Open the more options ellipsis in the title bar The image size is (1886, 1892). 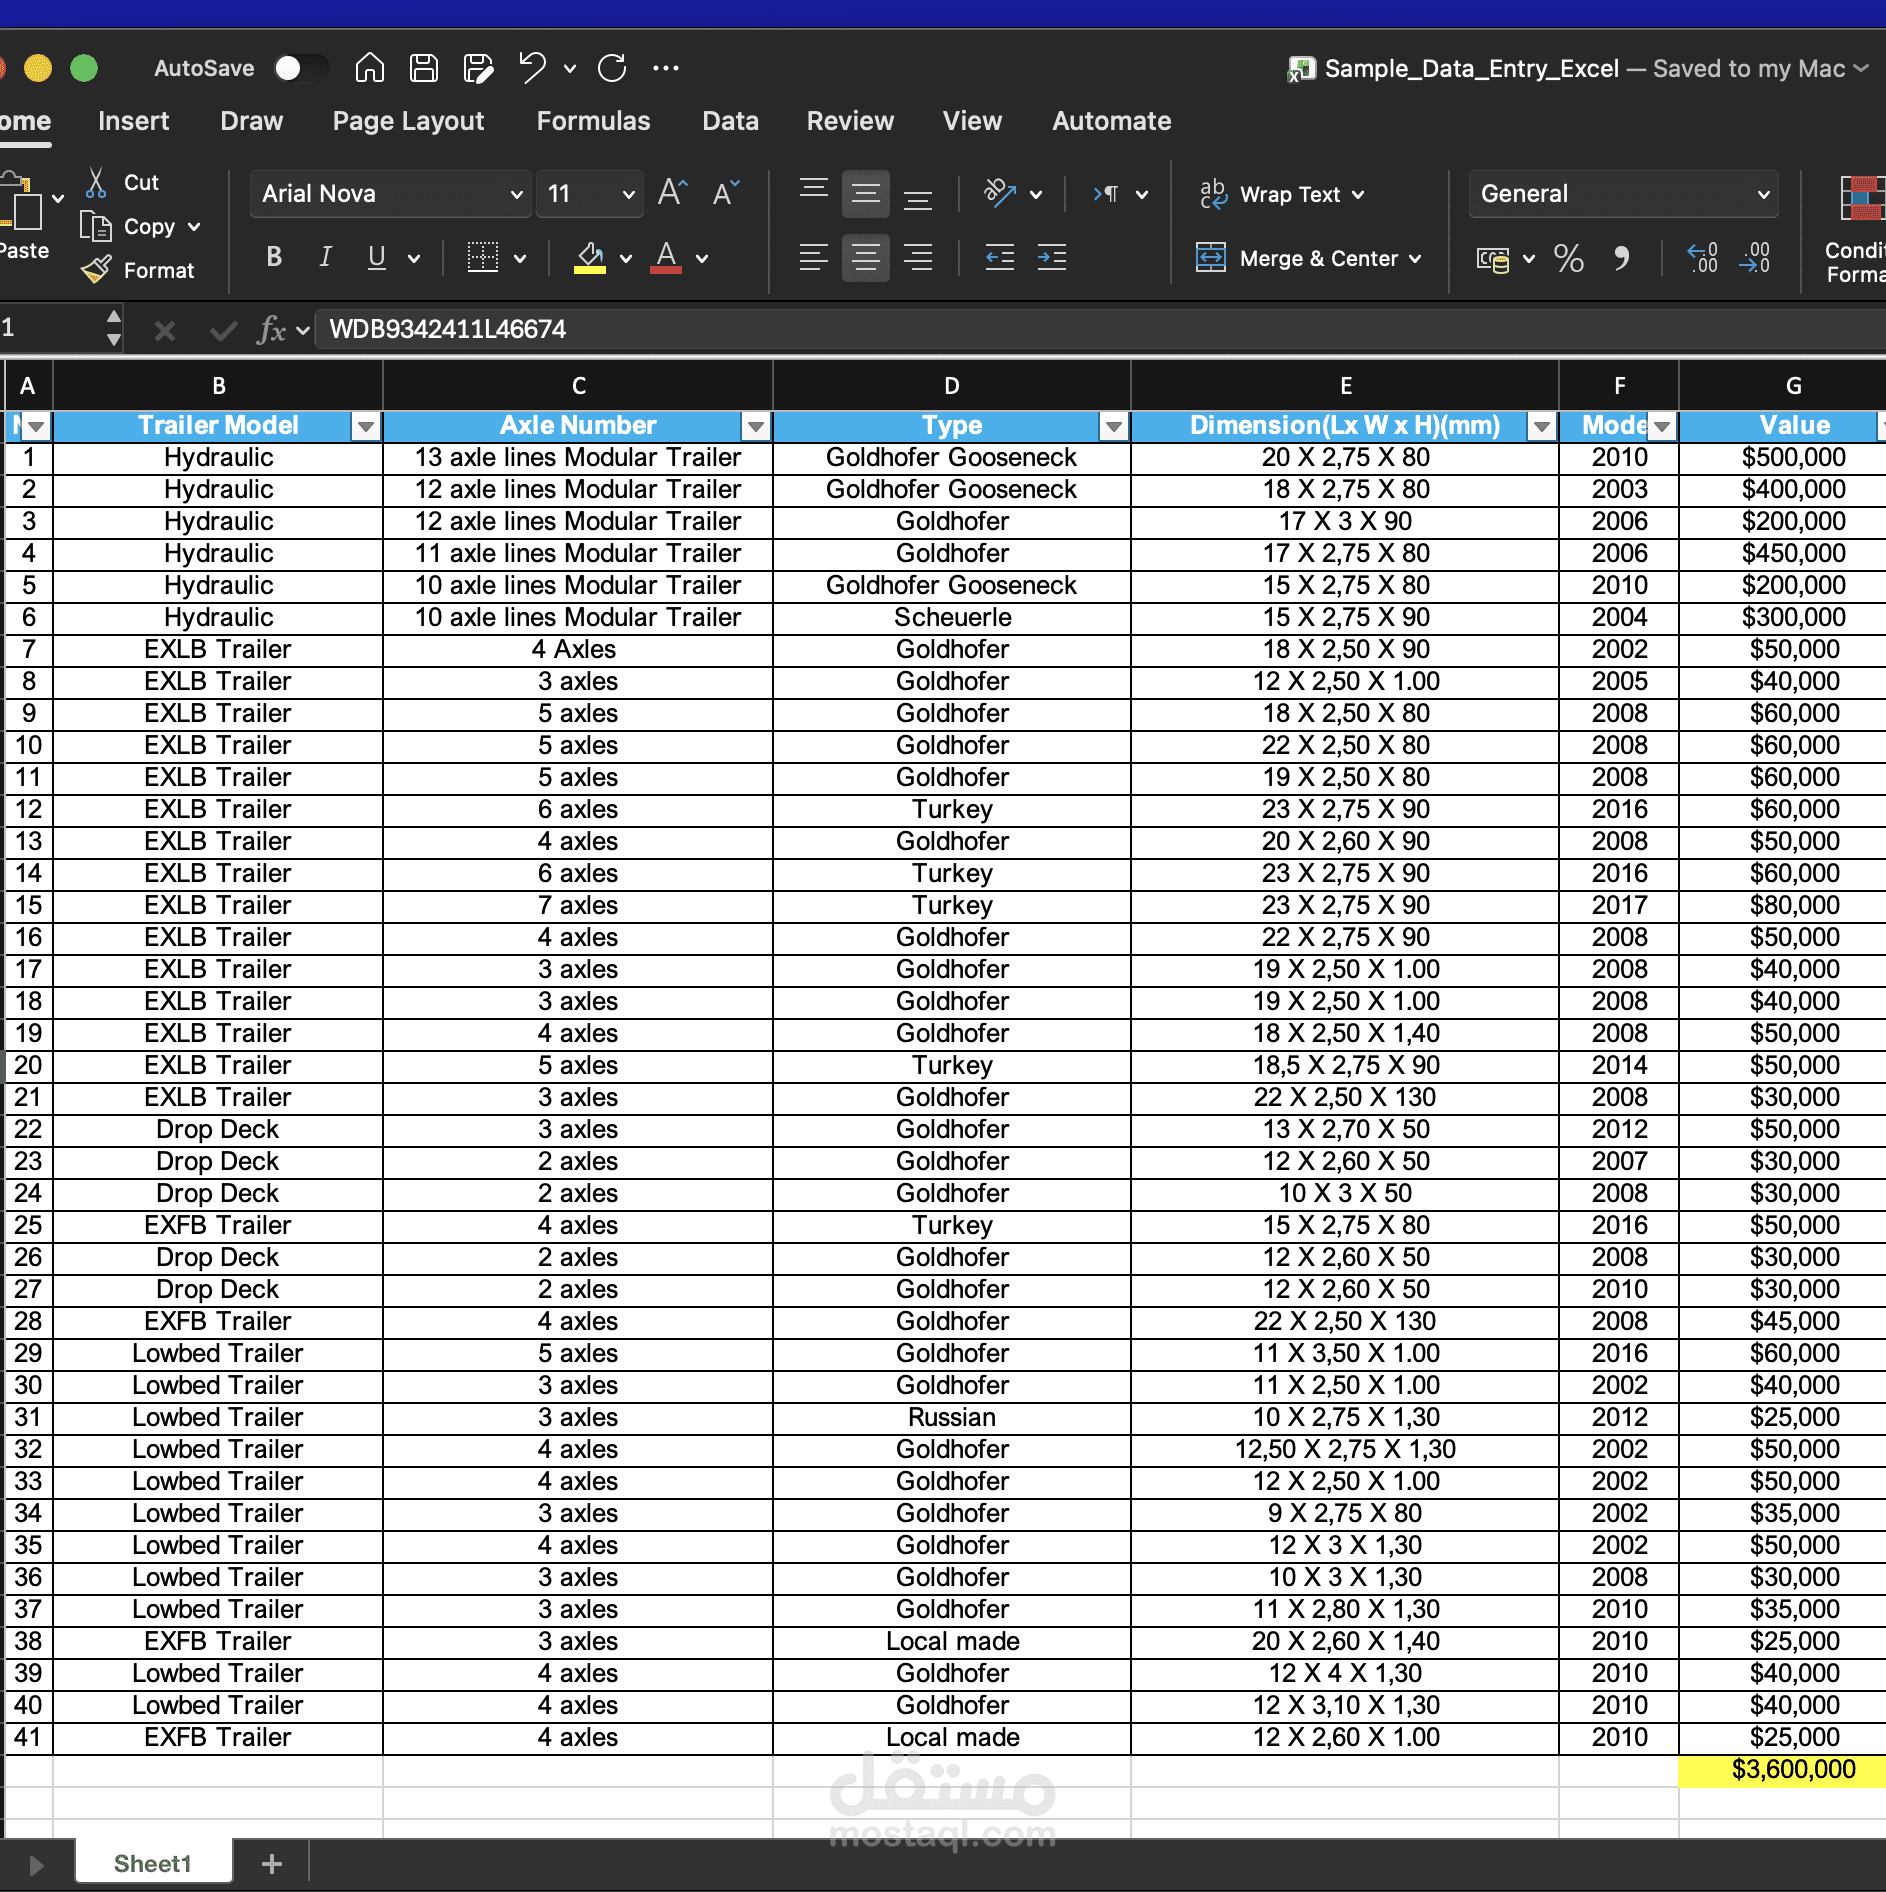pos(666,68)
